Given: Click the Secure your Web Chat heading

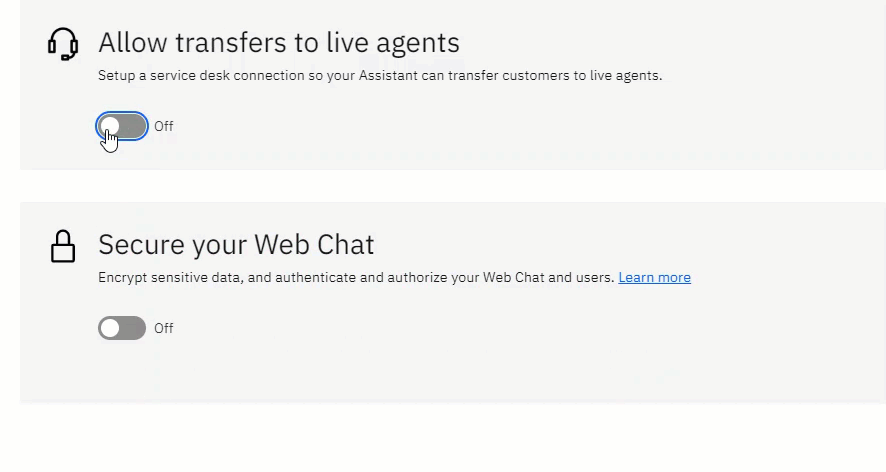Looking at the screenshot, I should [x=236, y=245].
